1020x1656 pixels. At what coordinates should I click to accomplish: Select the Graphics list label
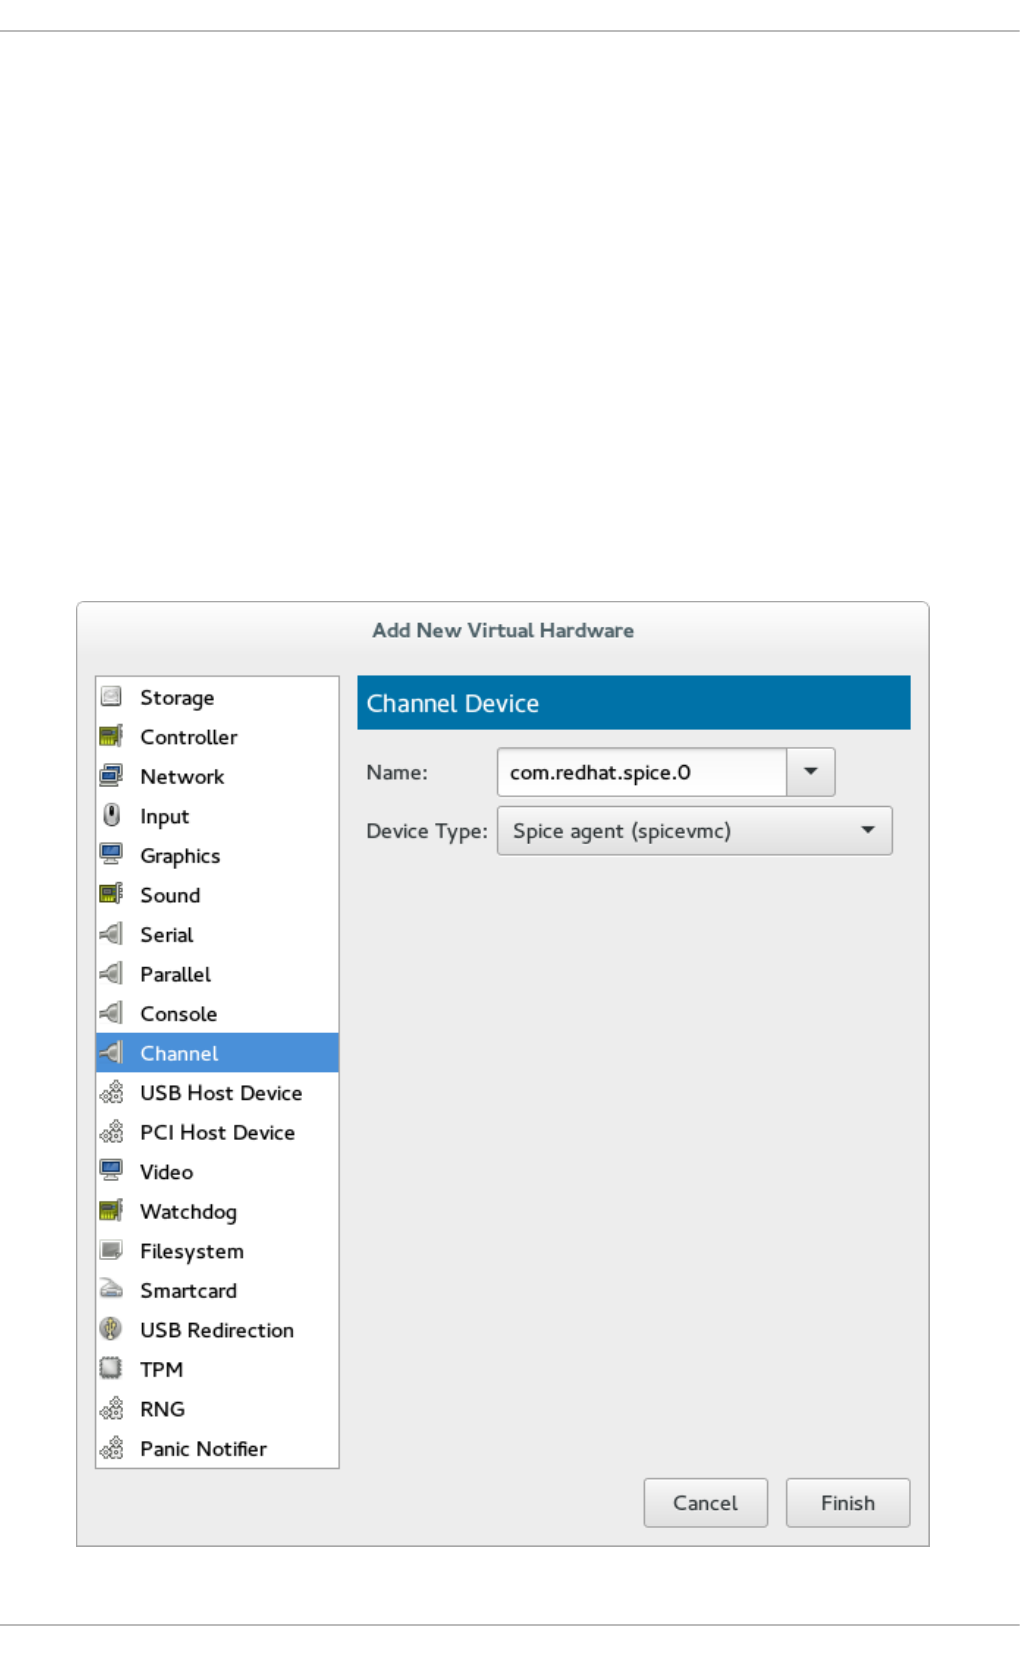tap(180, 856)
